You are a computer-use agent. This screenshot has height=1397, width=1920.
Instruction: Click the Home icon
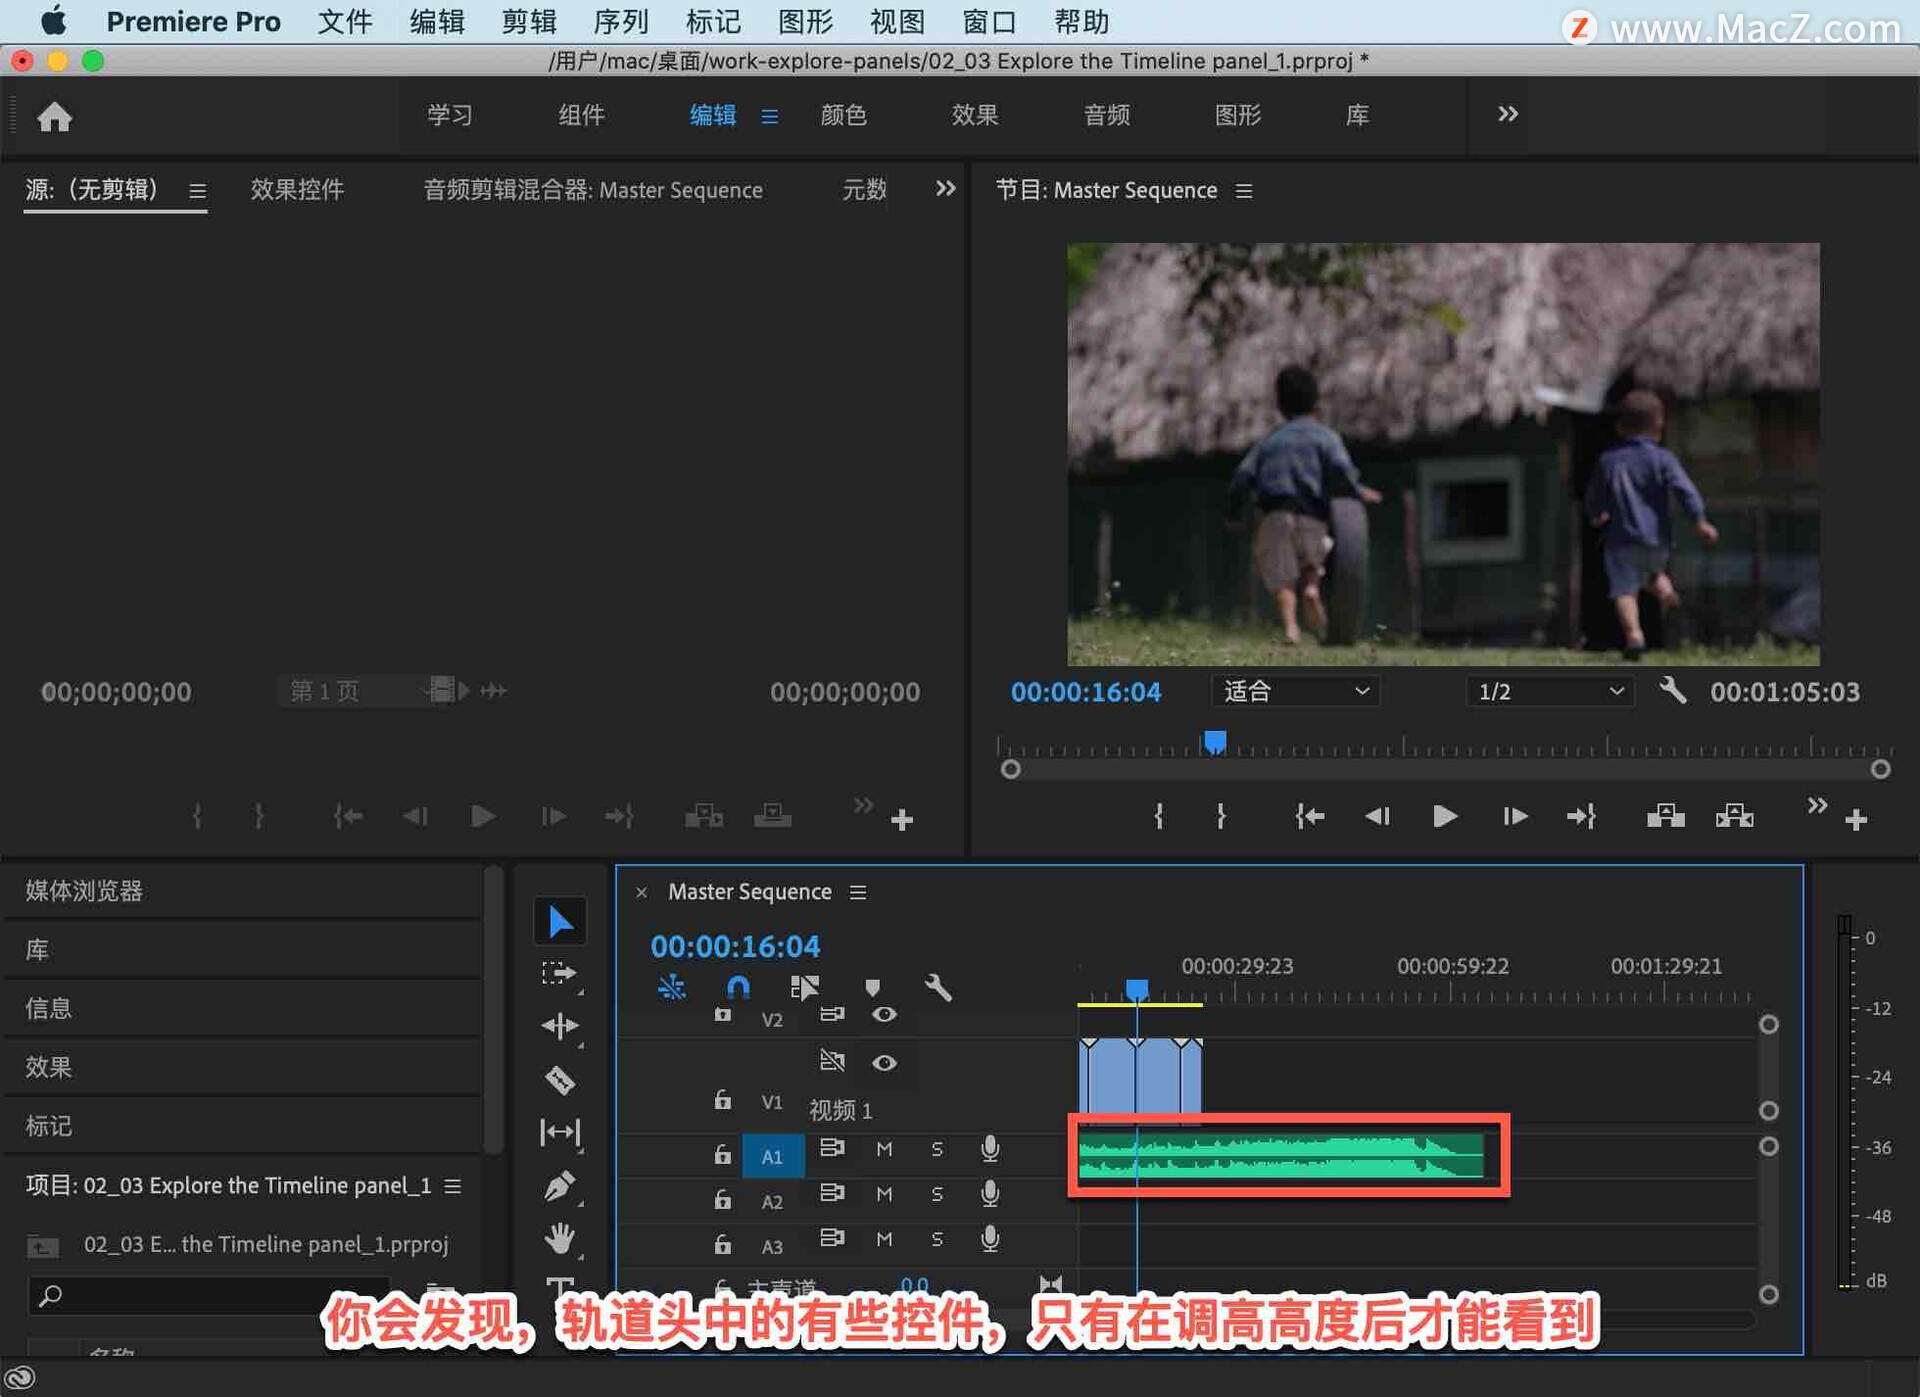coord(55,117)
